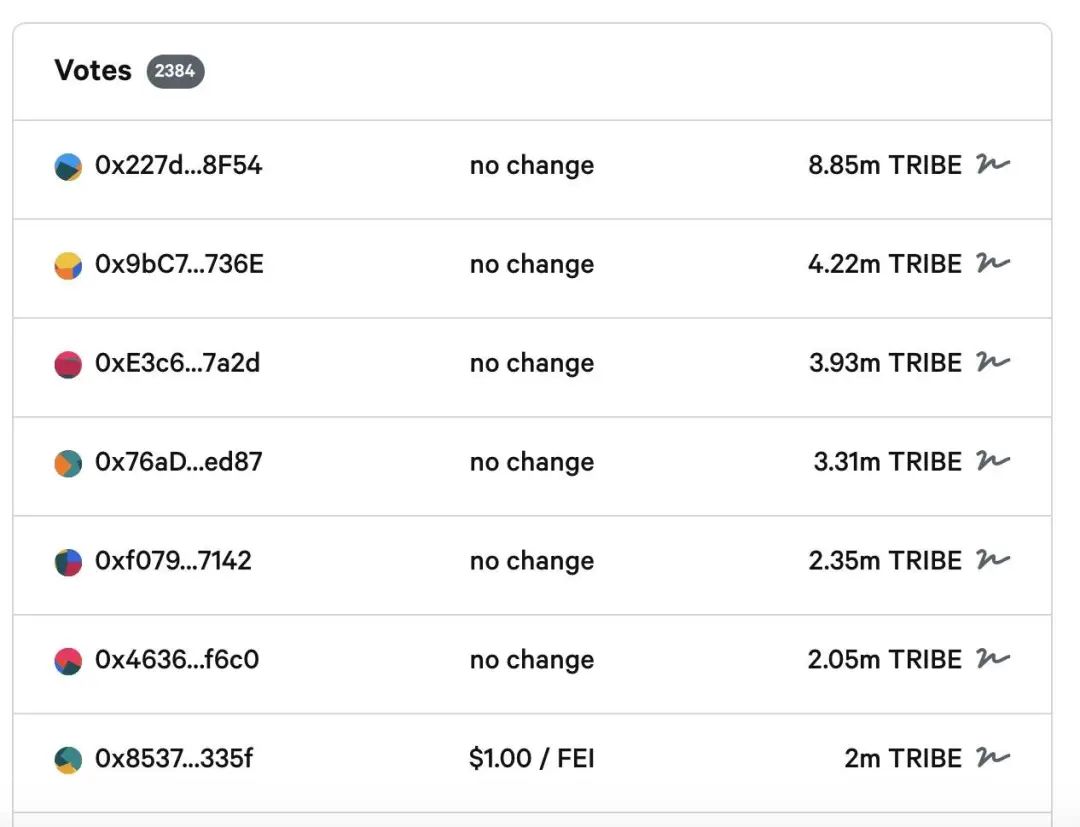The height and width of the screenshot is (827, 1080).
Task: View the signature icon next to 2.35m TRIBE
Action: pyautogui.click(x=993, y=560)
